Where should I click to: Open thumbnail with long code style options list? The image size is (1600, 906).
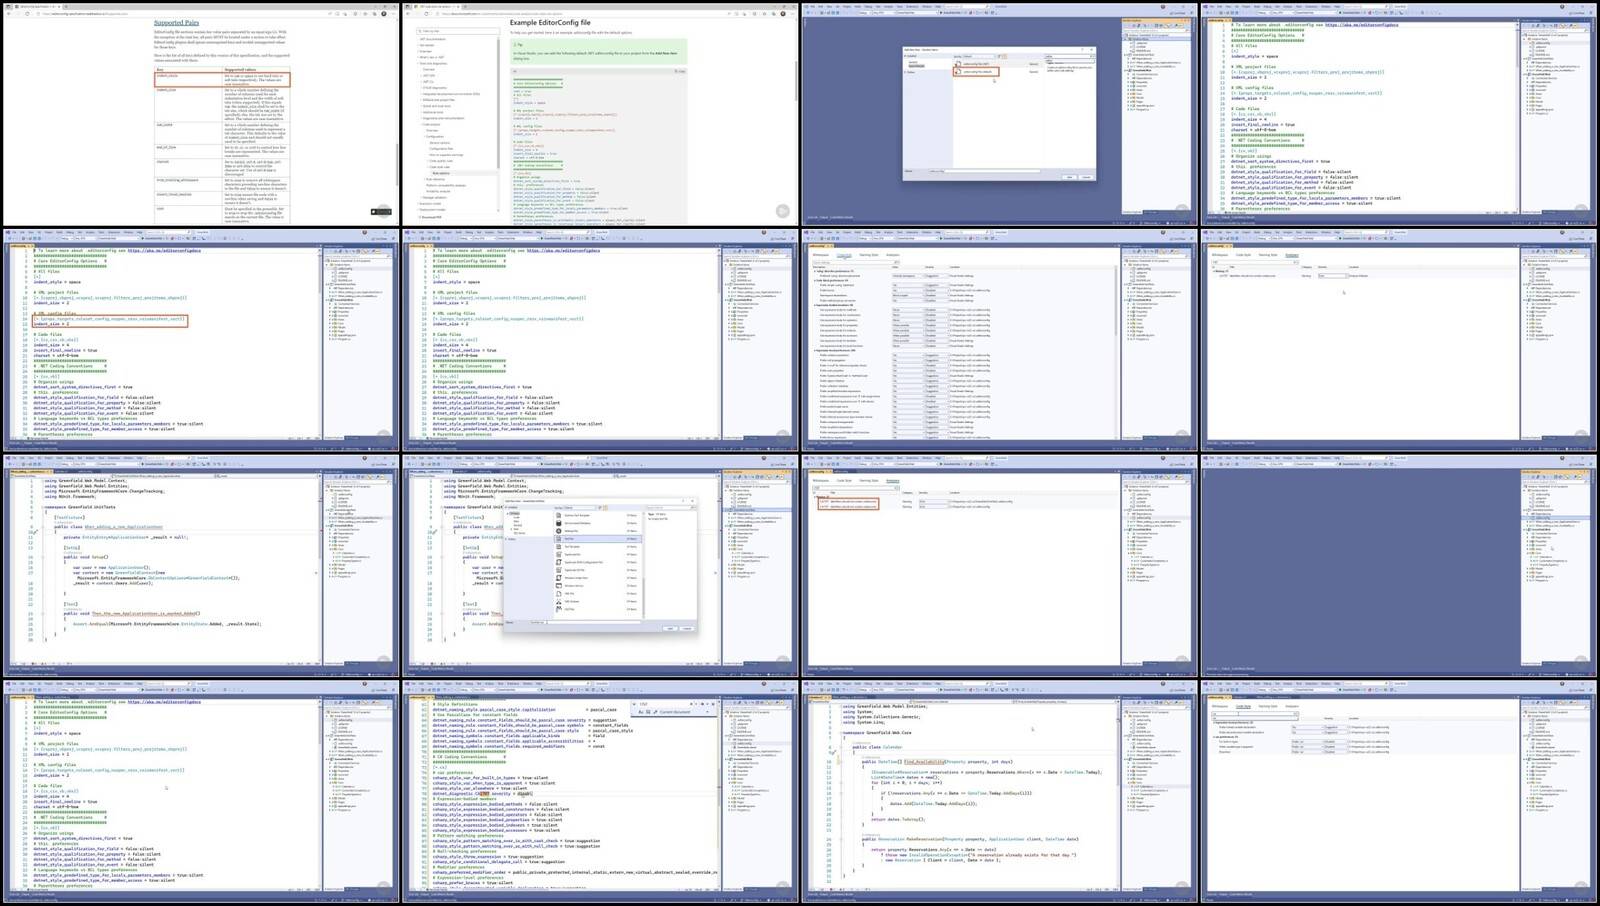[1000, 340]
